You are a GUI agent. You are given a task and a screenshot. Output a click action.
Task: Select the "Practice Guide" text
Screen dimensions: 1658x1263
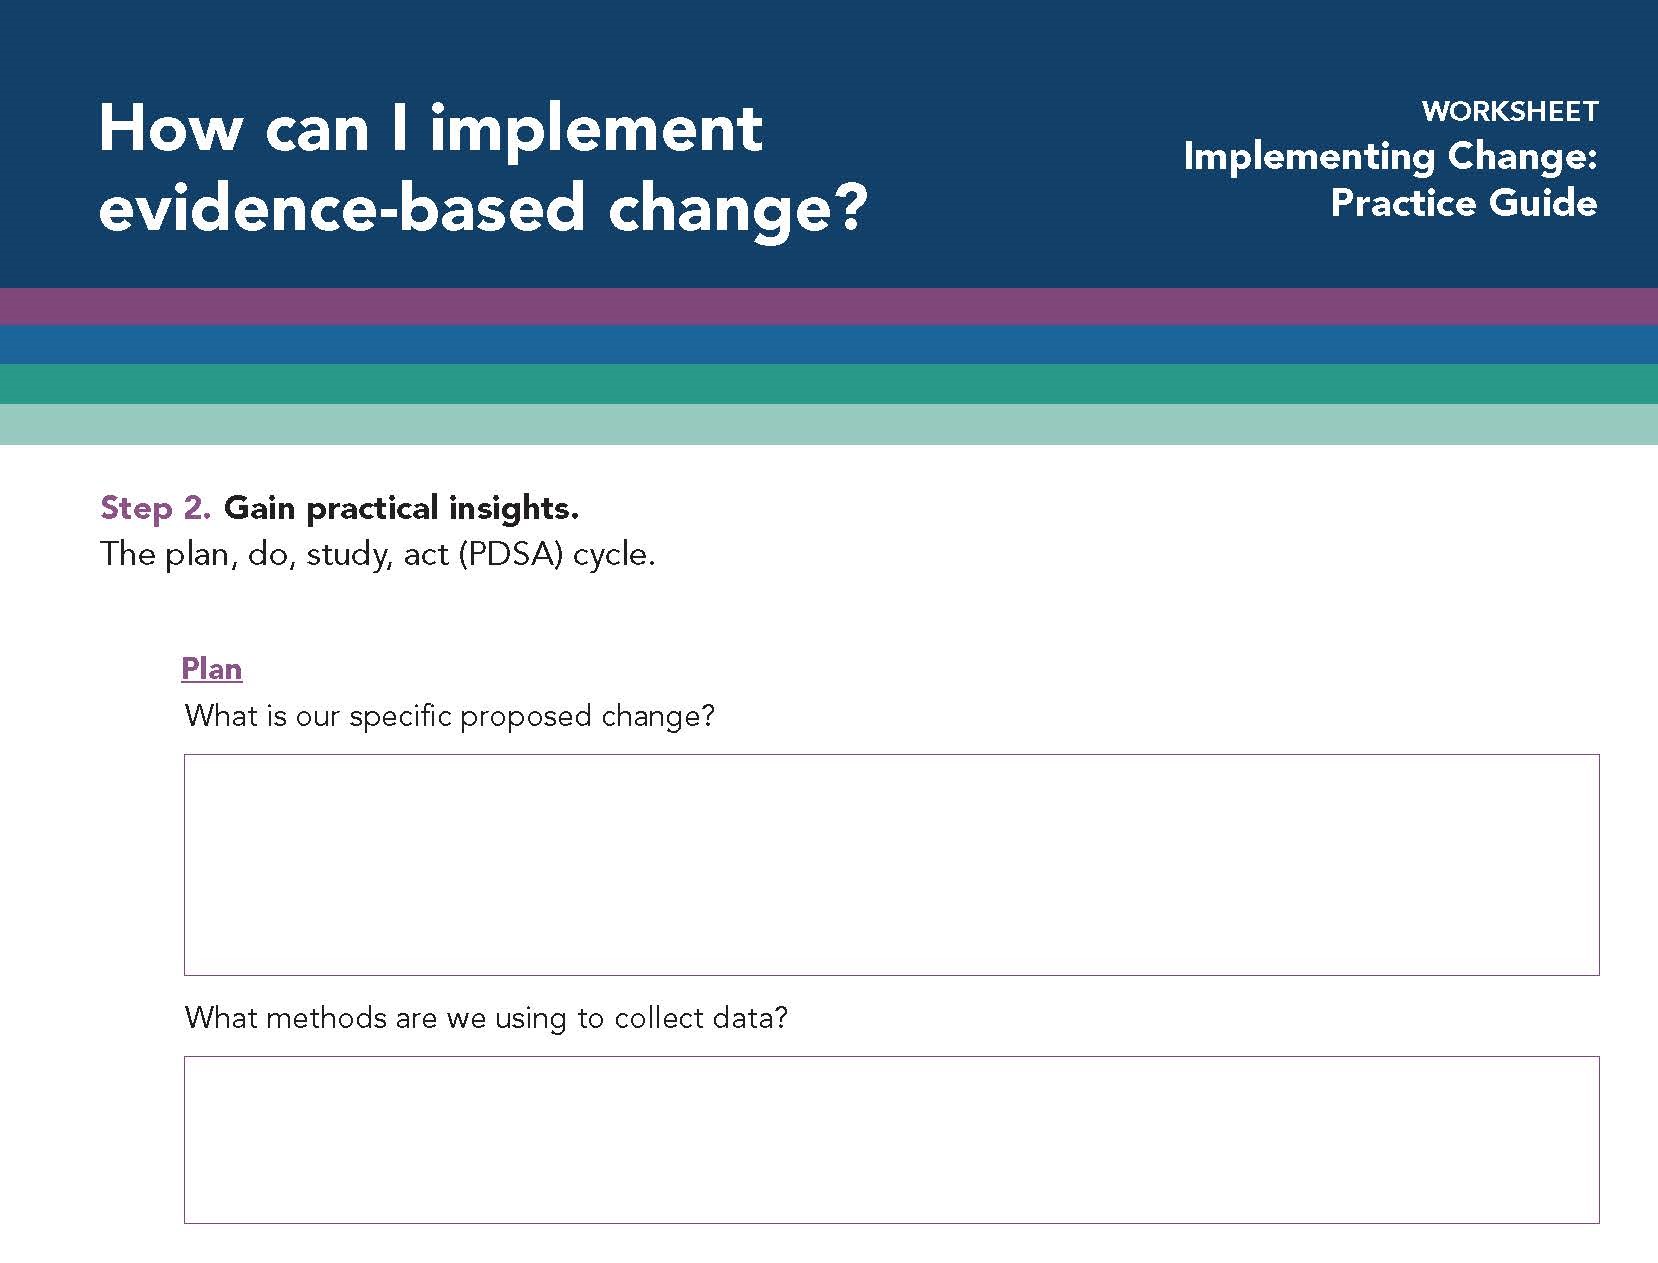click(1463, 203)
